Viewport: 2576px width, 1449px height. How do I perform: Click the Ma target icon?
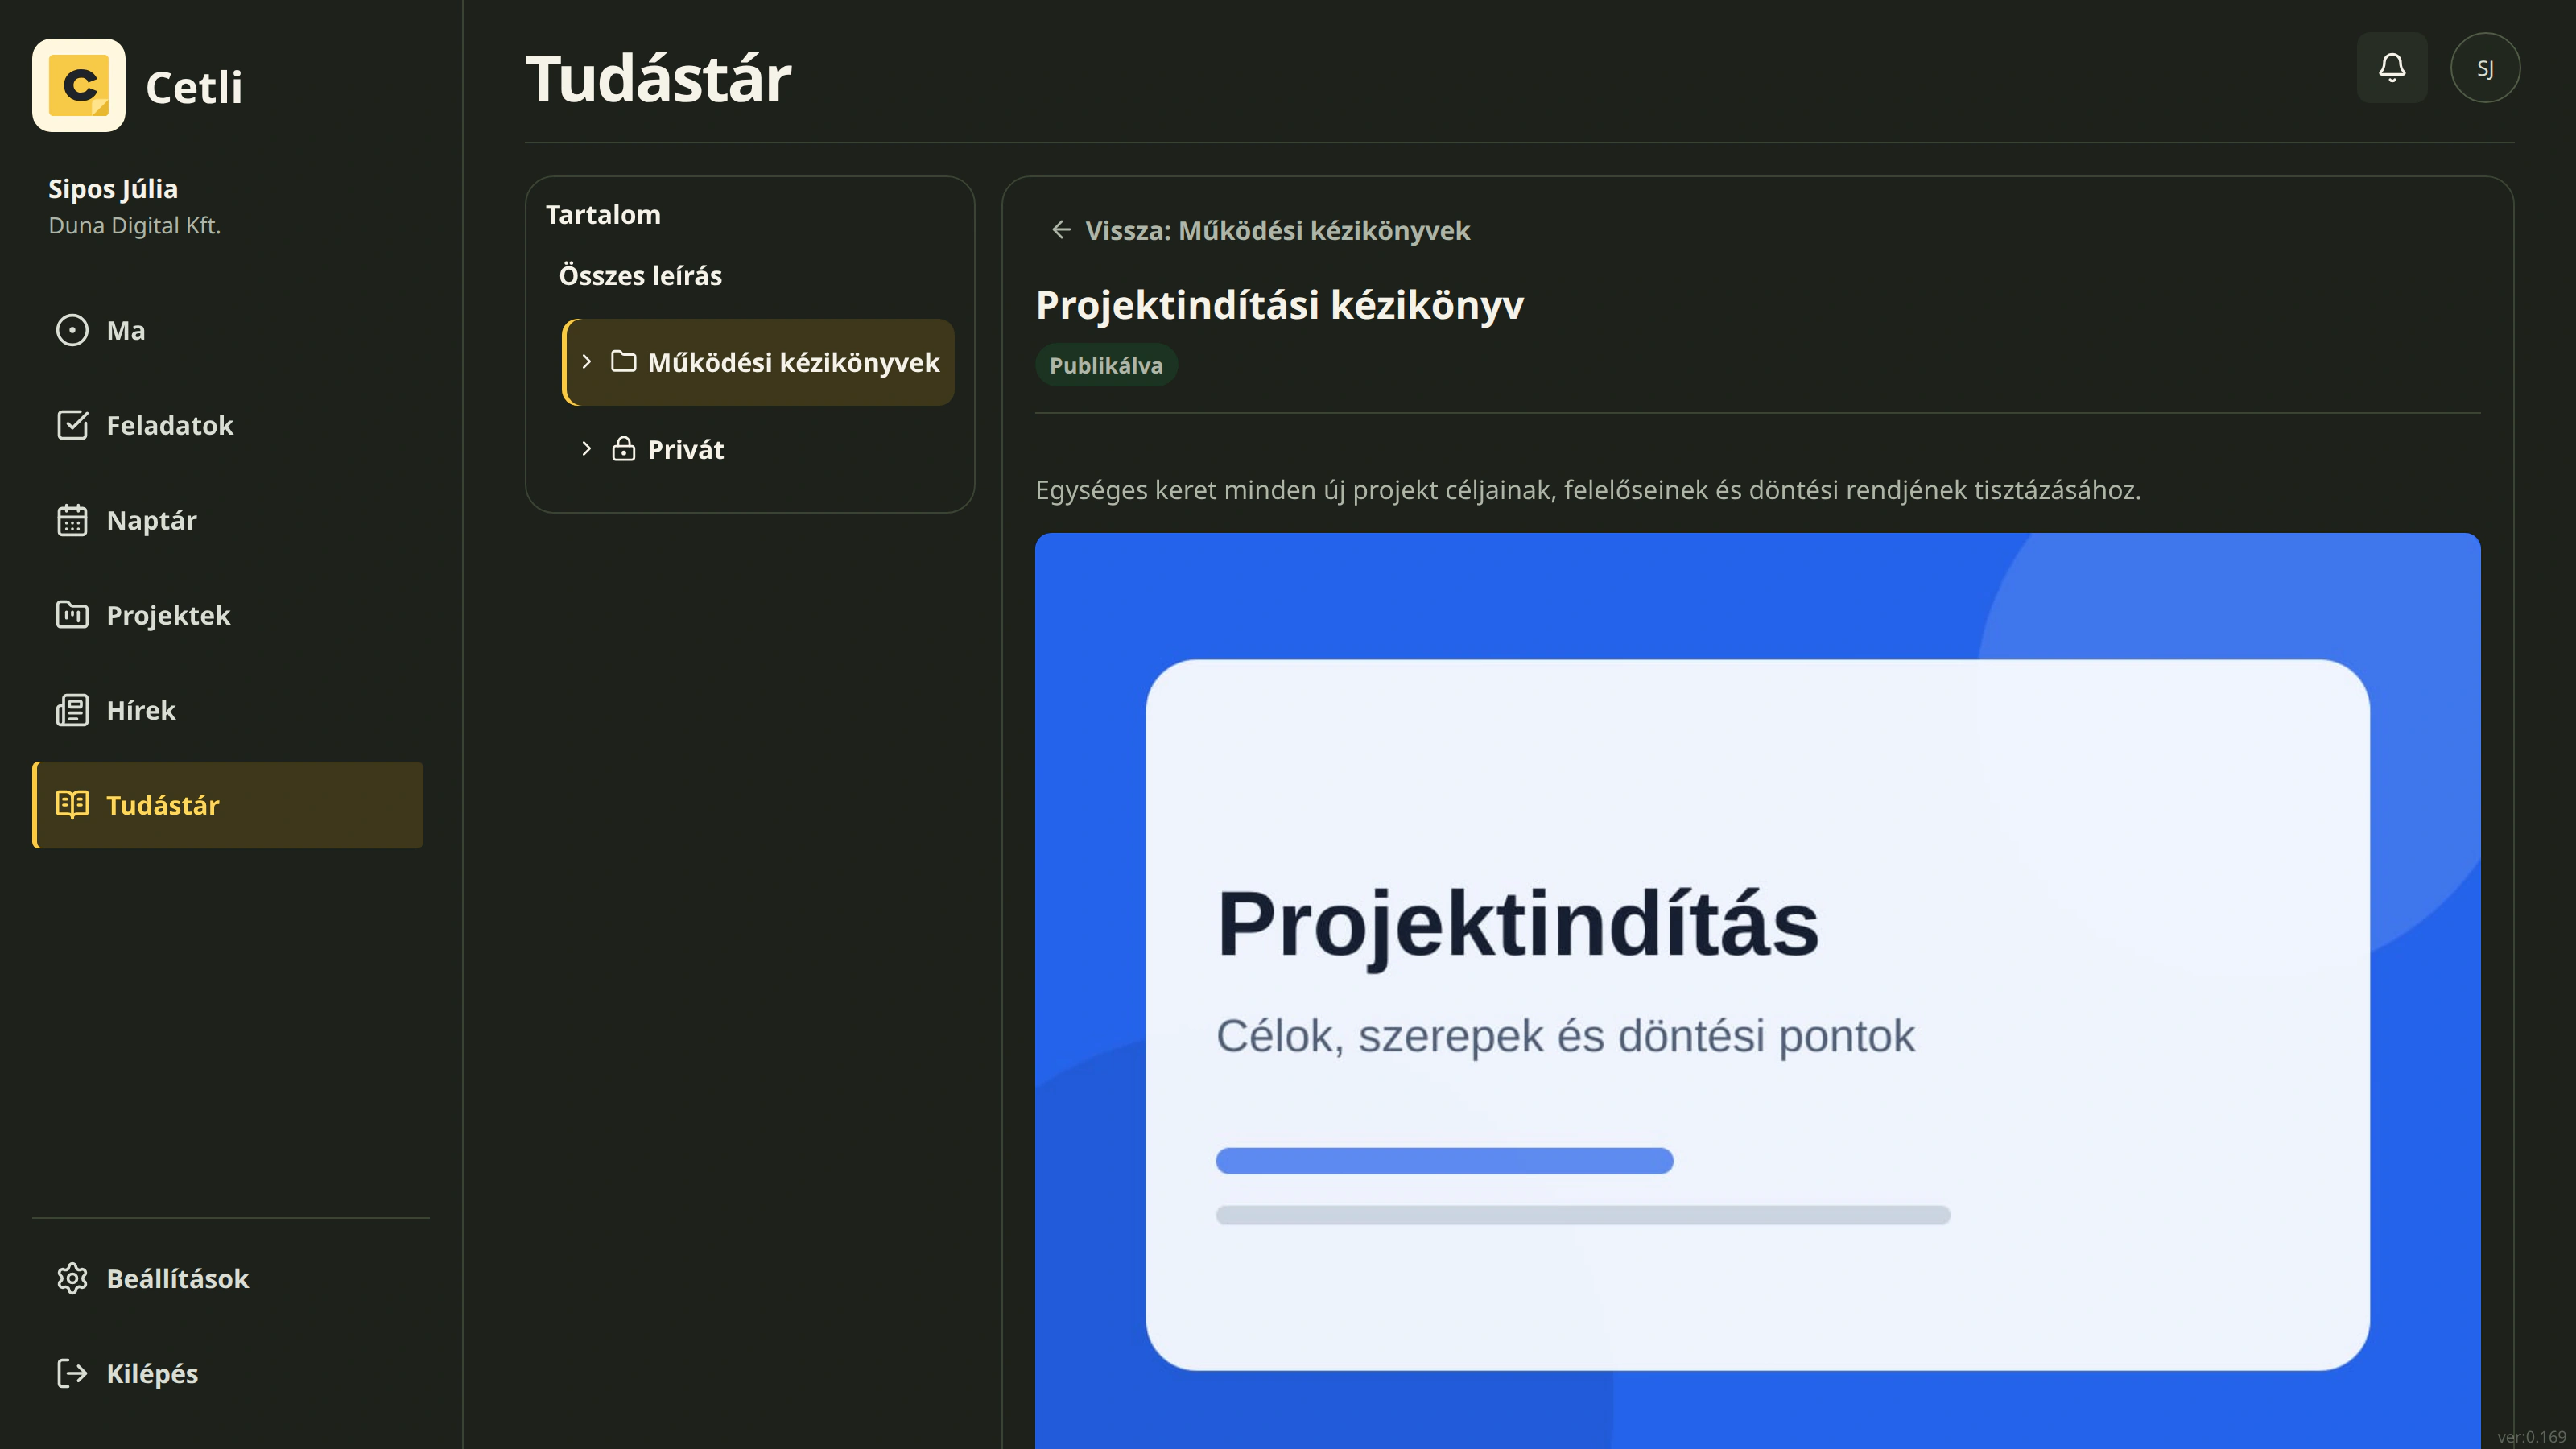click(x=72, y=331)
